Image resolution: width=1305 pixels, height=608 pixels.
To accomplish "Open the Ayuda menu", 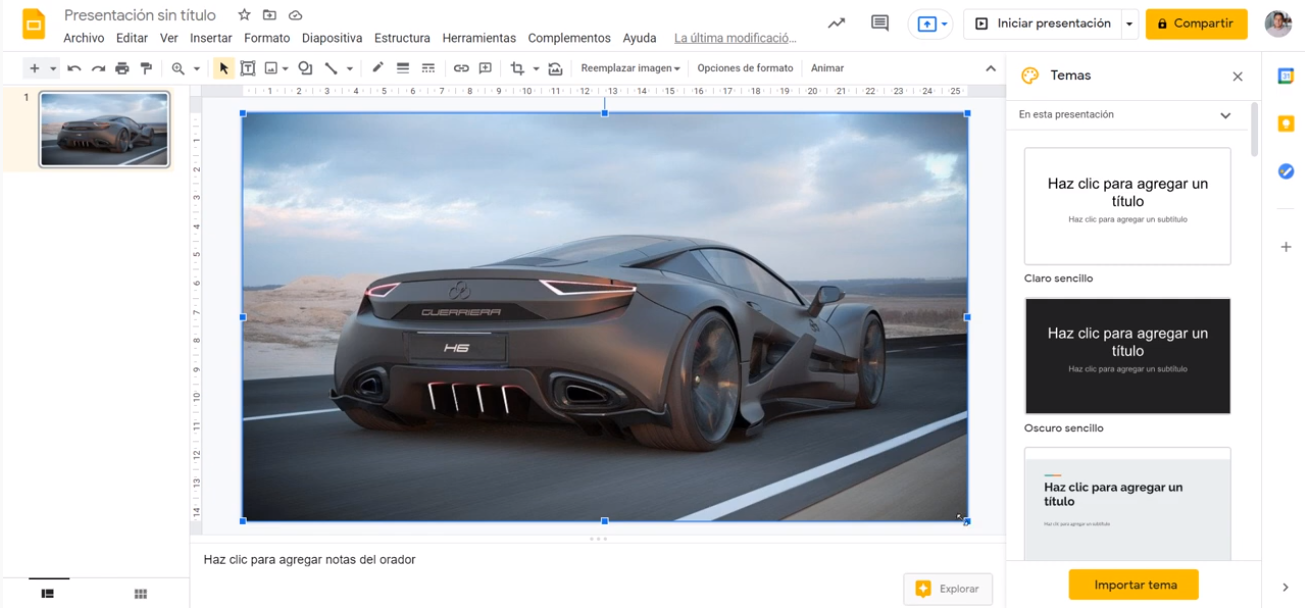I will click(x=640, y=38).
